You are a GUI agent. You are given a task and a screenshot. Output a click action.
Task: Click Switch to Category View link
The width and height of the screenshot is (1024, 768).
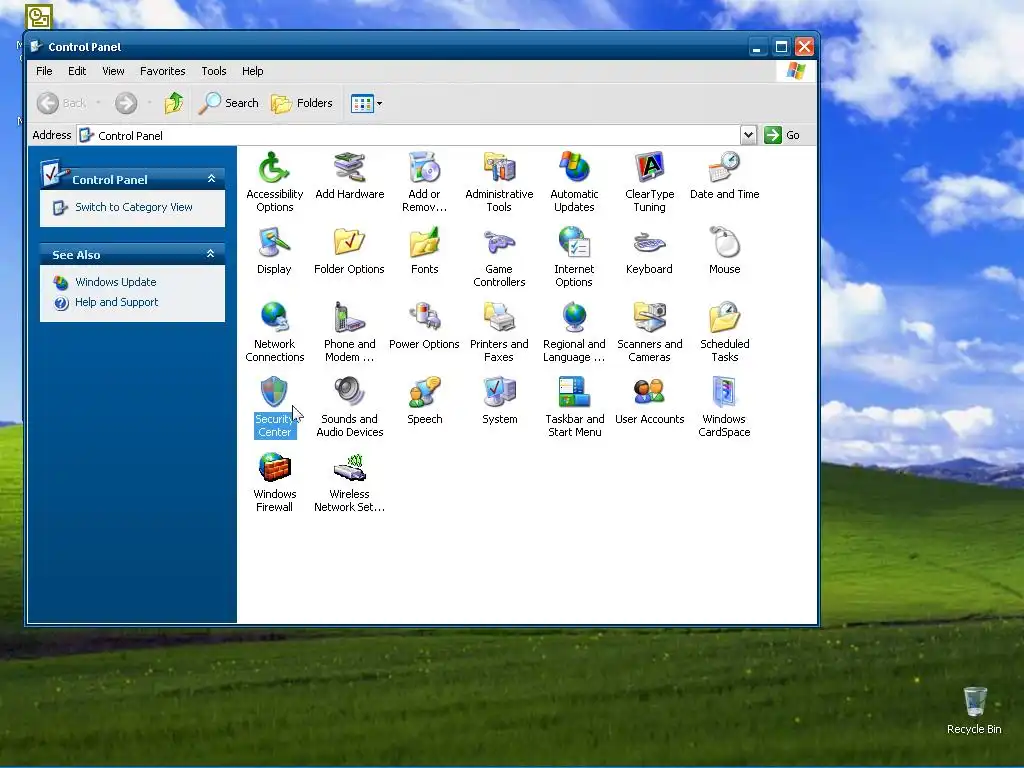134,207
